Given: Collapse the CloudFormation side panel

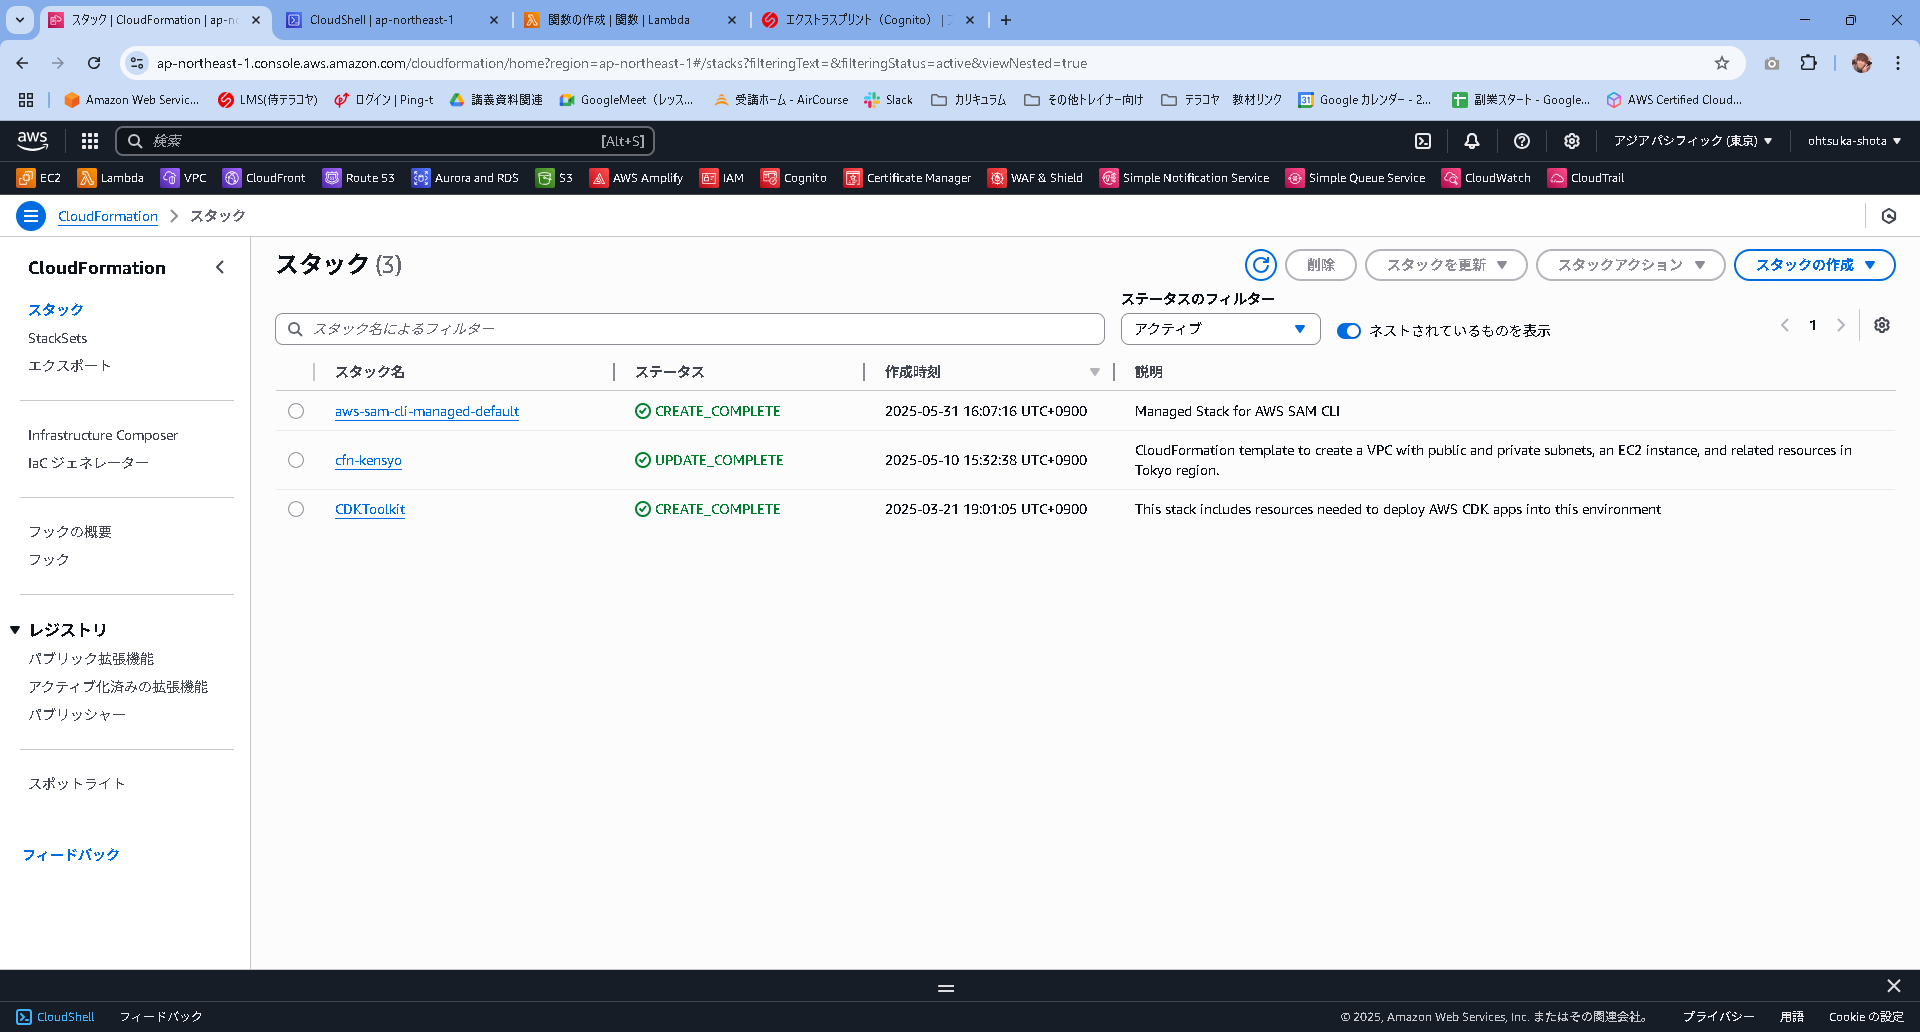Looking at the screenshot, I should pos(220,267).
